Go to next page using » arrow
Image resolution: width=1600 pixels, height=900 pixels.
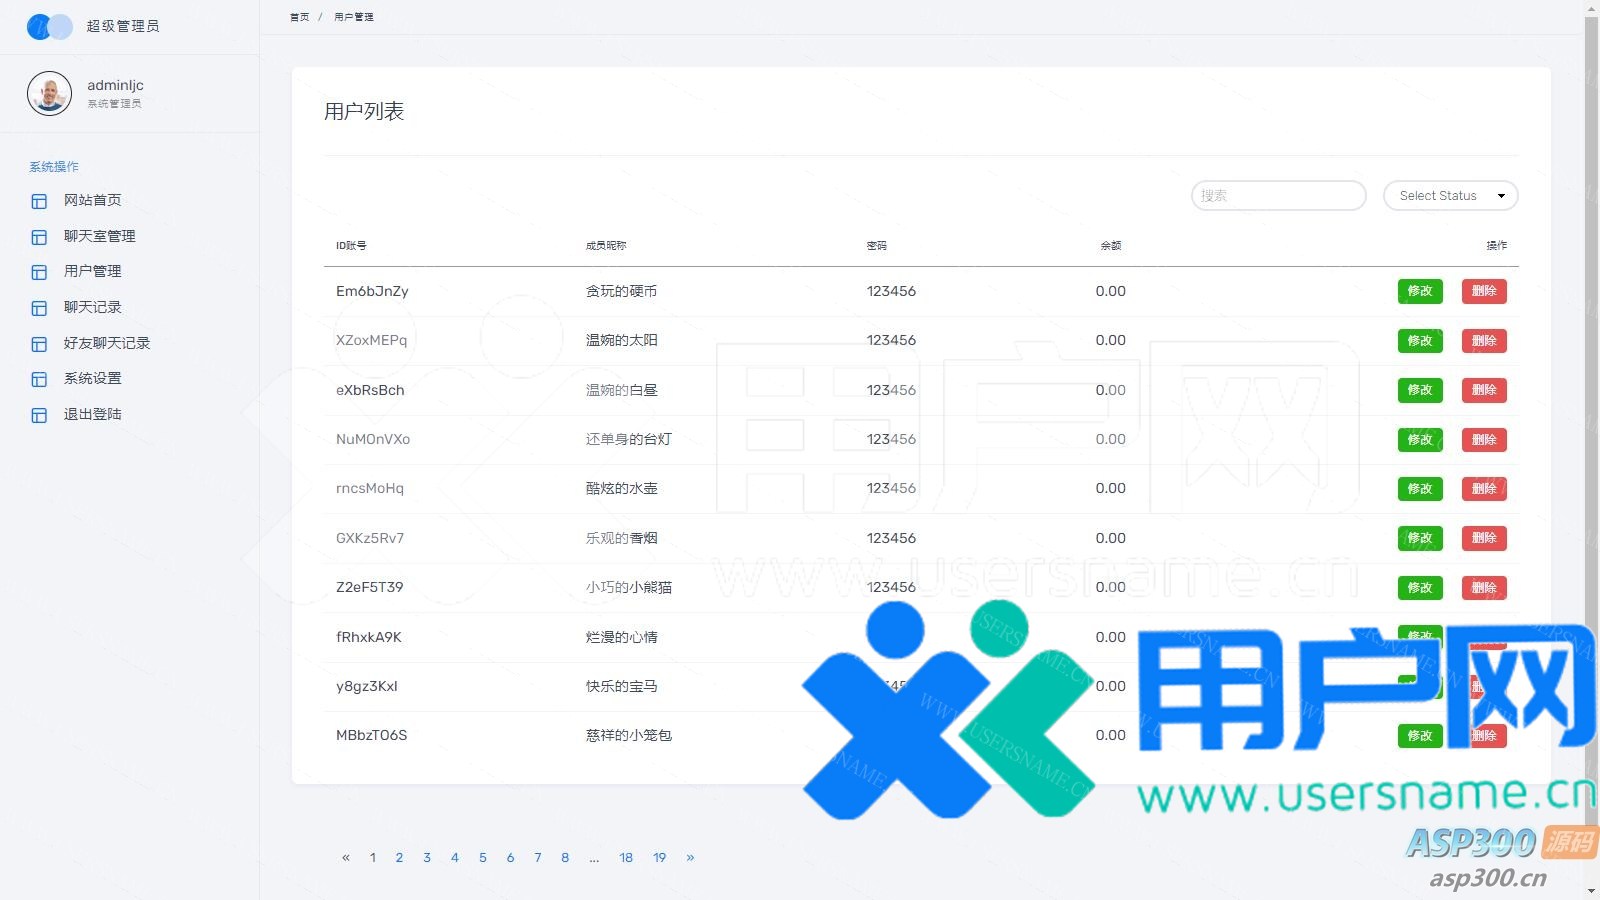(690, 857)
